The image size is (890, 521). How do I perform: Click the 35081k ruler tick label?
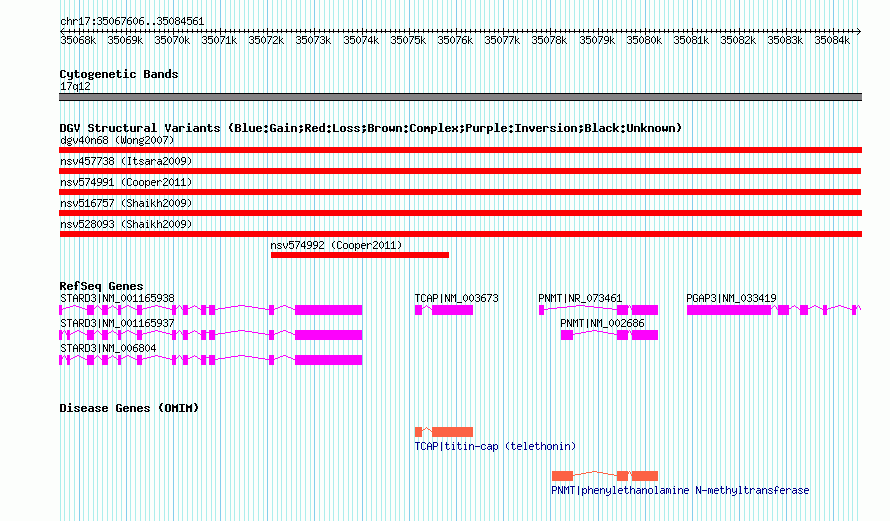click(x=691, y=40)
